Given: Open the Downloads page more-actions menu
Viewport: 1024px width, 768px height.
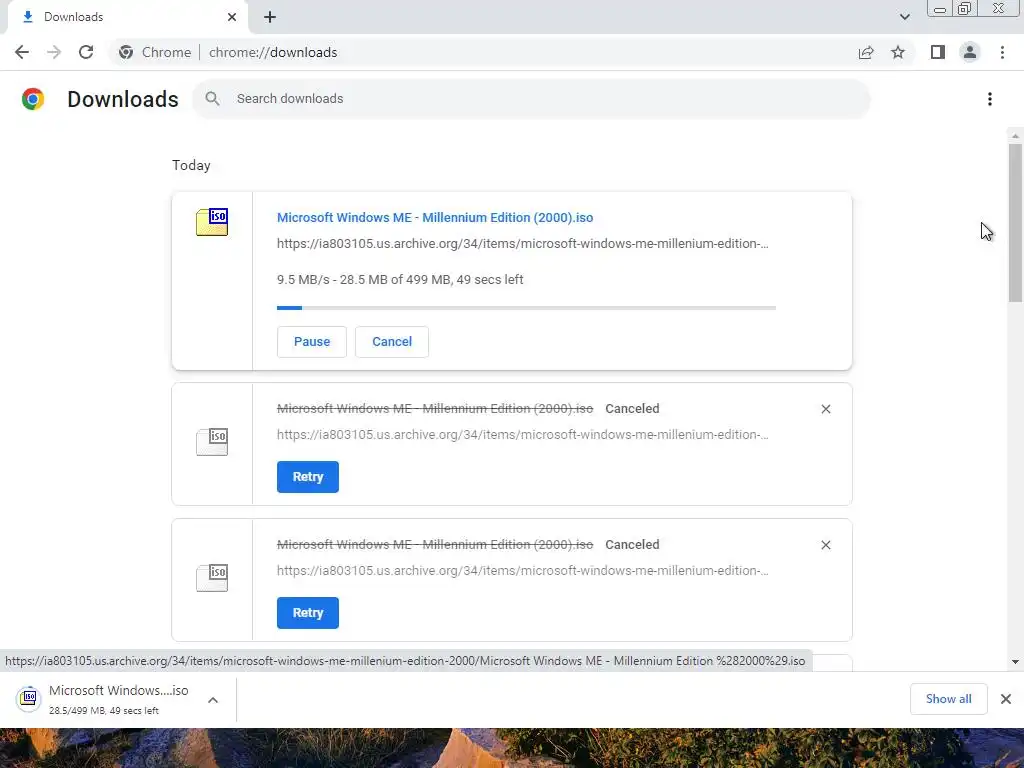Looking at the screenshot, I should click(990, 99).
